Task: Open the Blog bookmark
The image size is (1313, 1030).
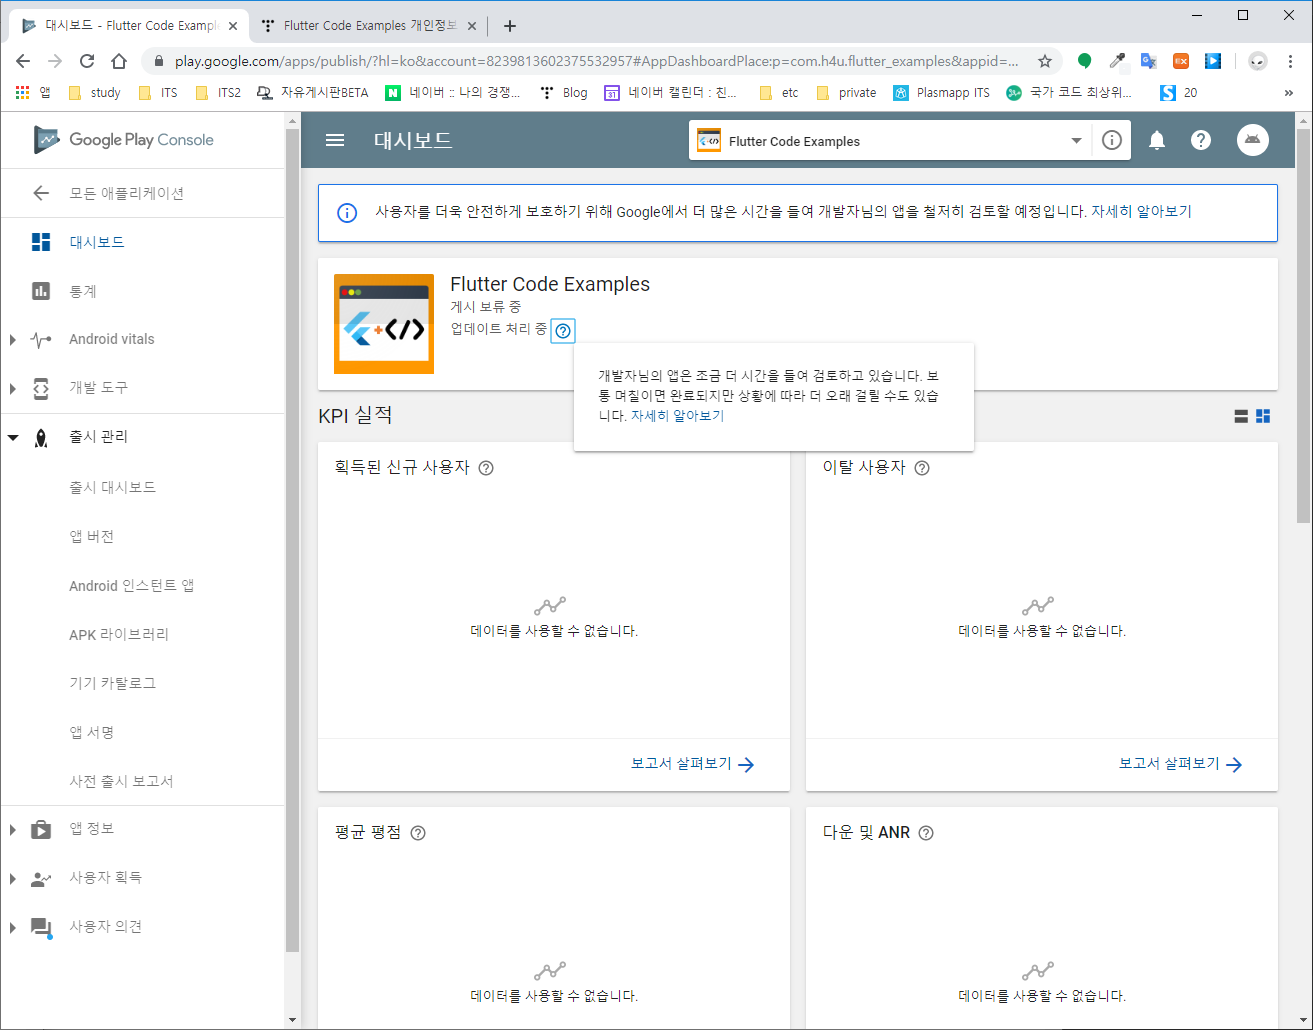Action: tap(564, 93)
